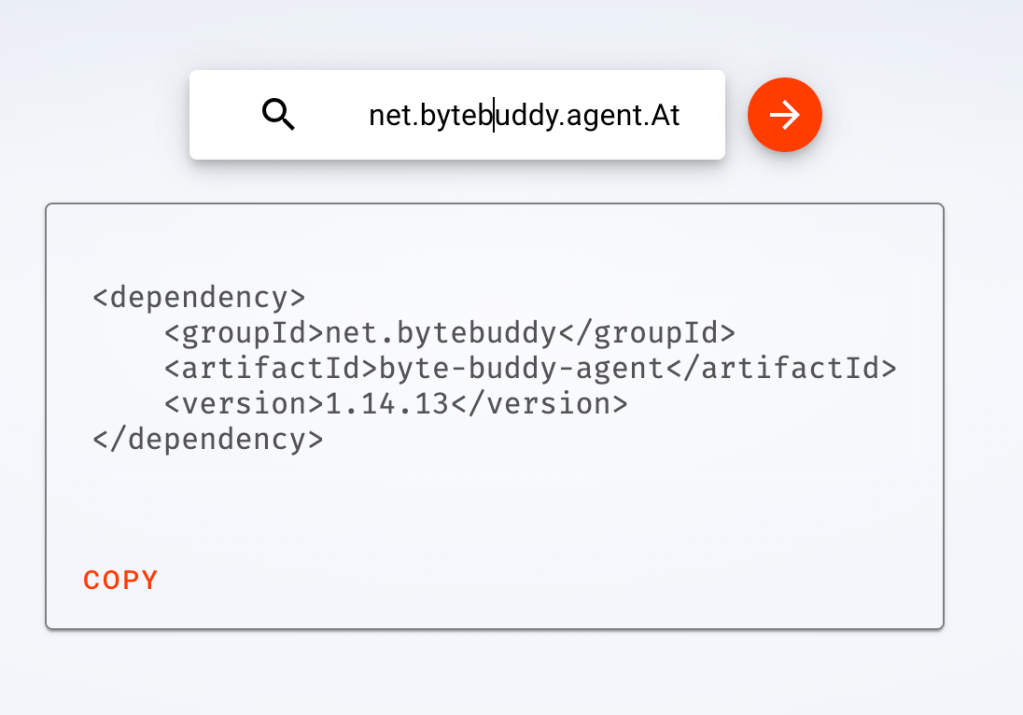Click the net.bytebuddy groupId value
This screenshot has width=1023, height=715.
pyautogui.click(x=440, y=333)
